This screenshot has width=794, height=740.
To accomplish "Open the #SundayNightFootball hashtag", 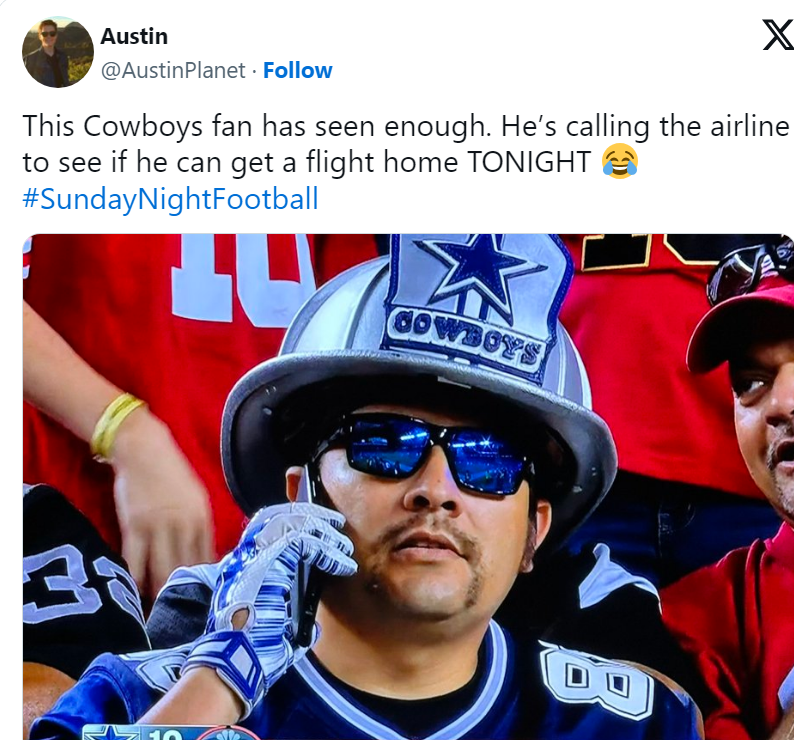I will [170, 199].
